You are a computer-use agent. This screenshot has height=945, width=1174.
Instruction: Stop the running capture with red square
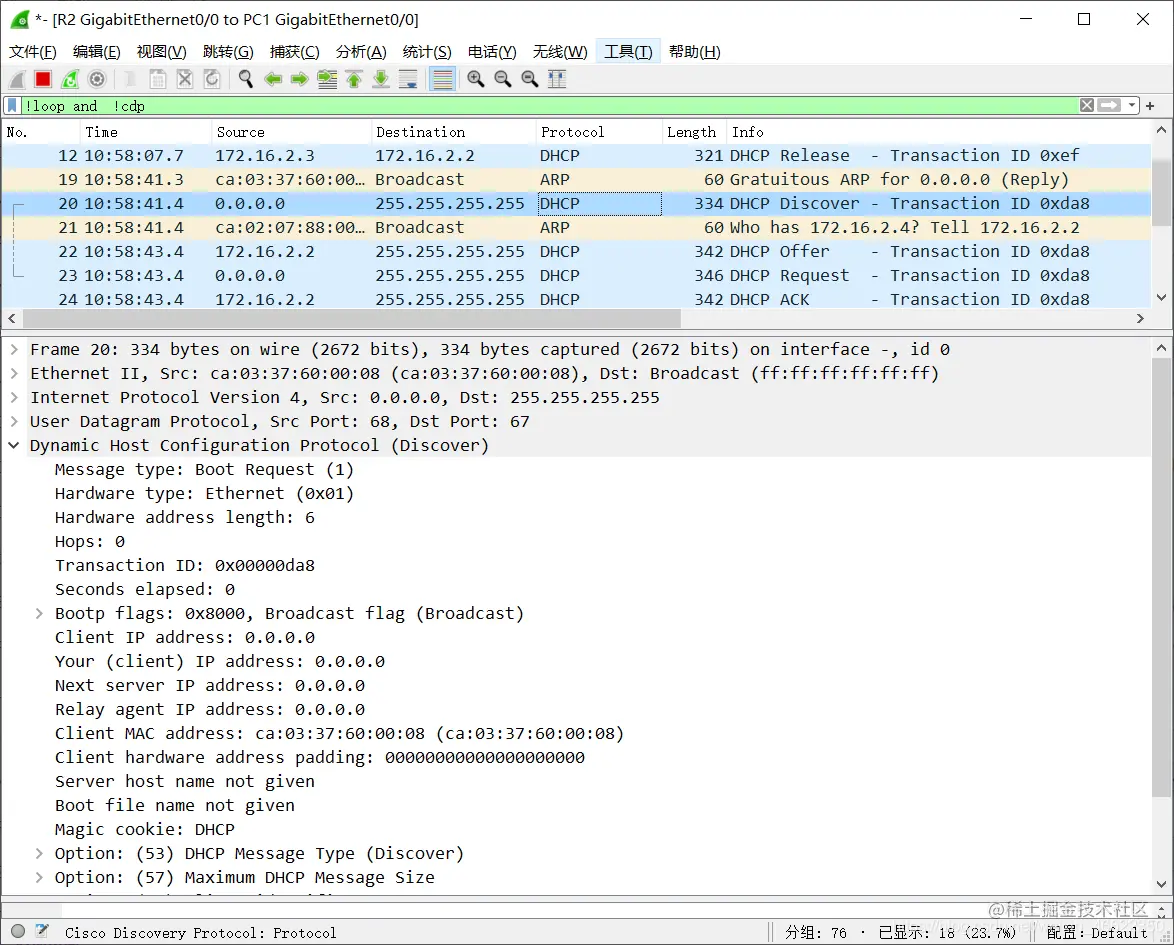(x=43, y=79)
